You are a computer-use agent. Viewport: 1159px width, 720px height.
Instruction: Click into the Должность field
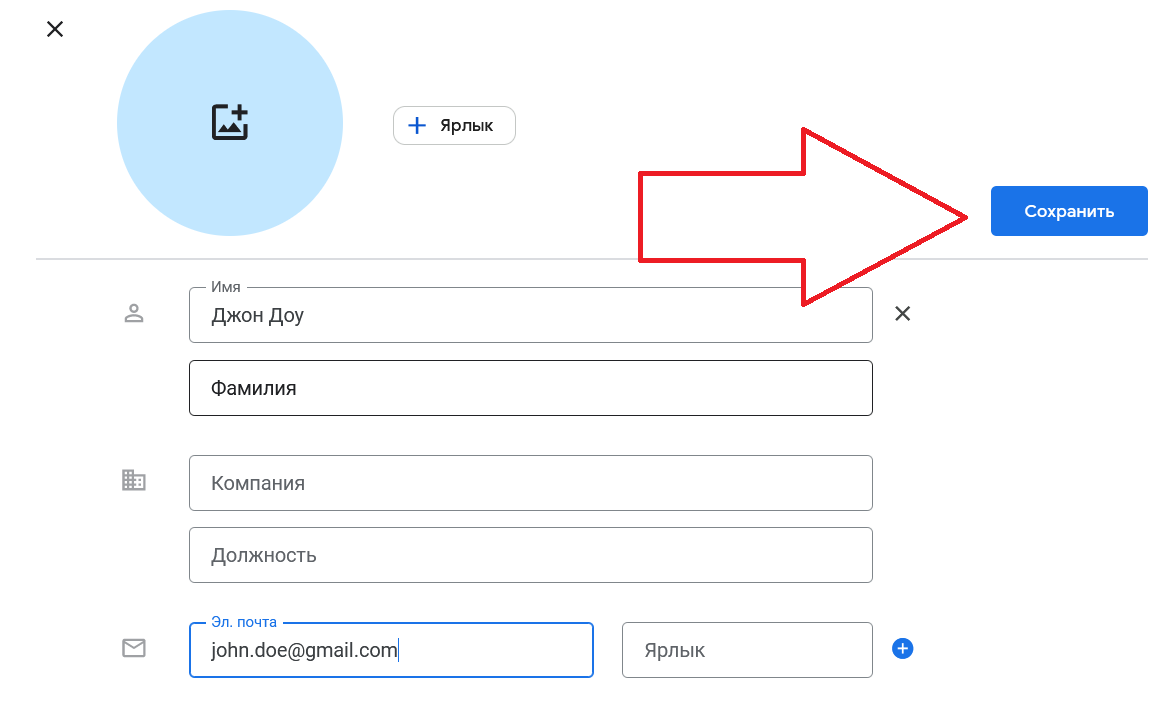pyautogui.click(x=530, y=555)
